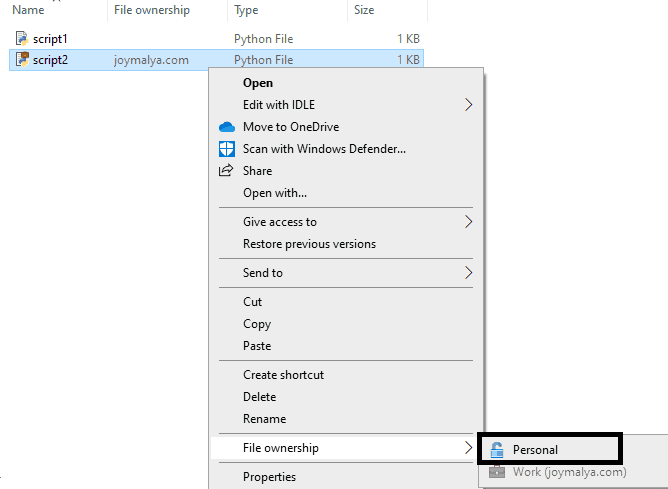The image size is (668, 489).
Task: Choose Copy from the context menu
Action: (x=346, y=324)
